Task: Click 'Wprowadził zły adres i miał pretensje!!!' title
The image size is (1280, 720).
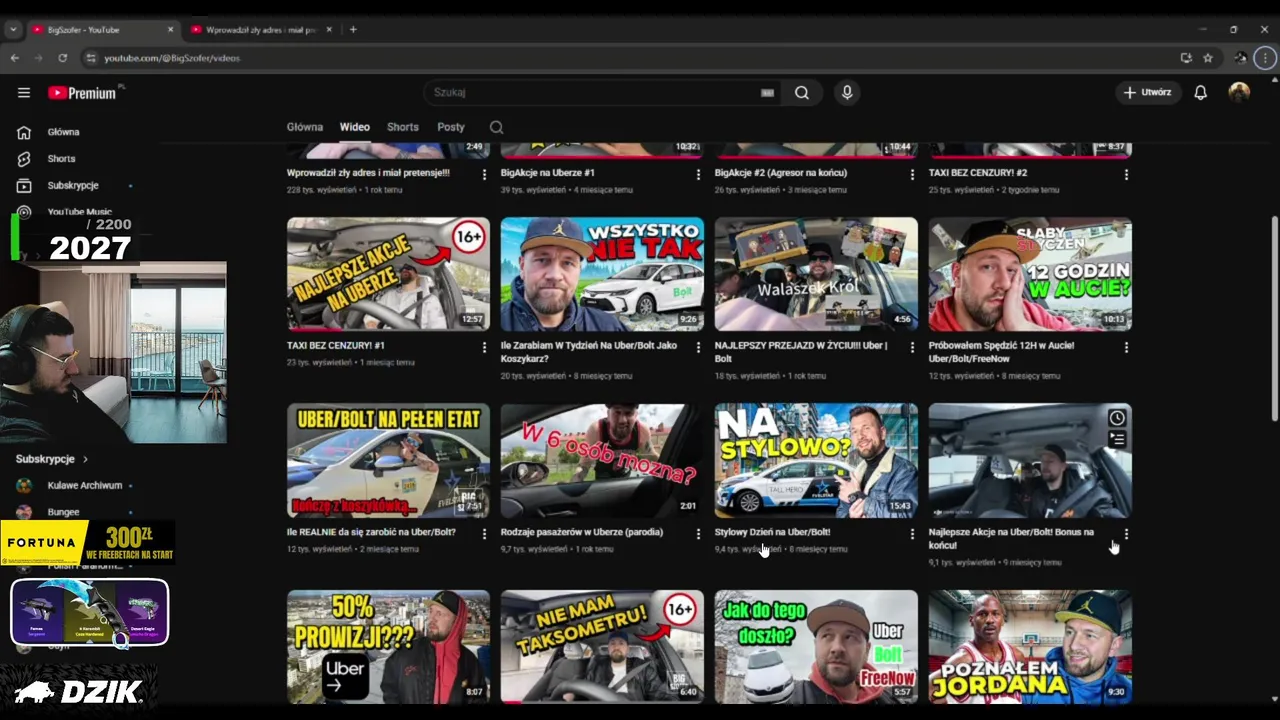Action: pos(368,173)
